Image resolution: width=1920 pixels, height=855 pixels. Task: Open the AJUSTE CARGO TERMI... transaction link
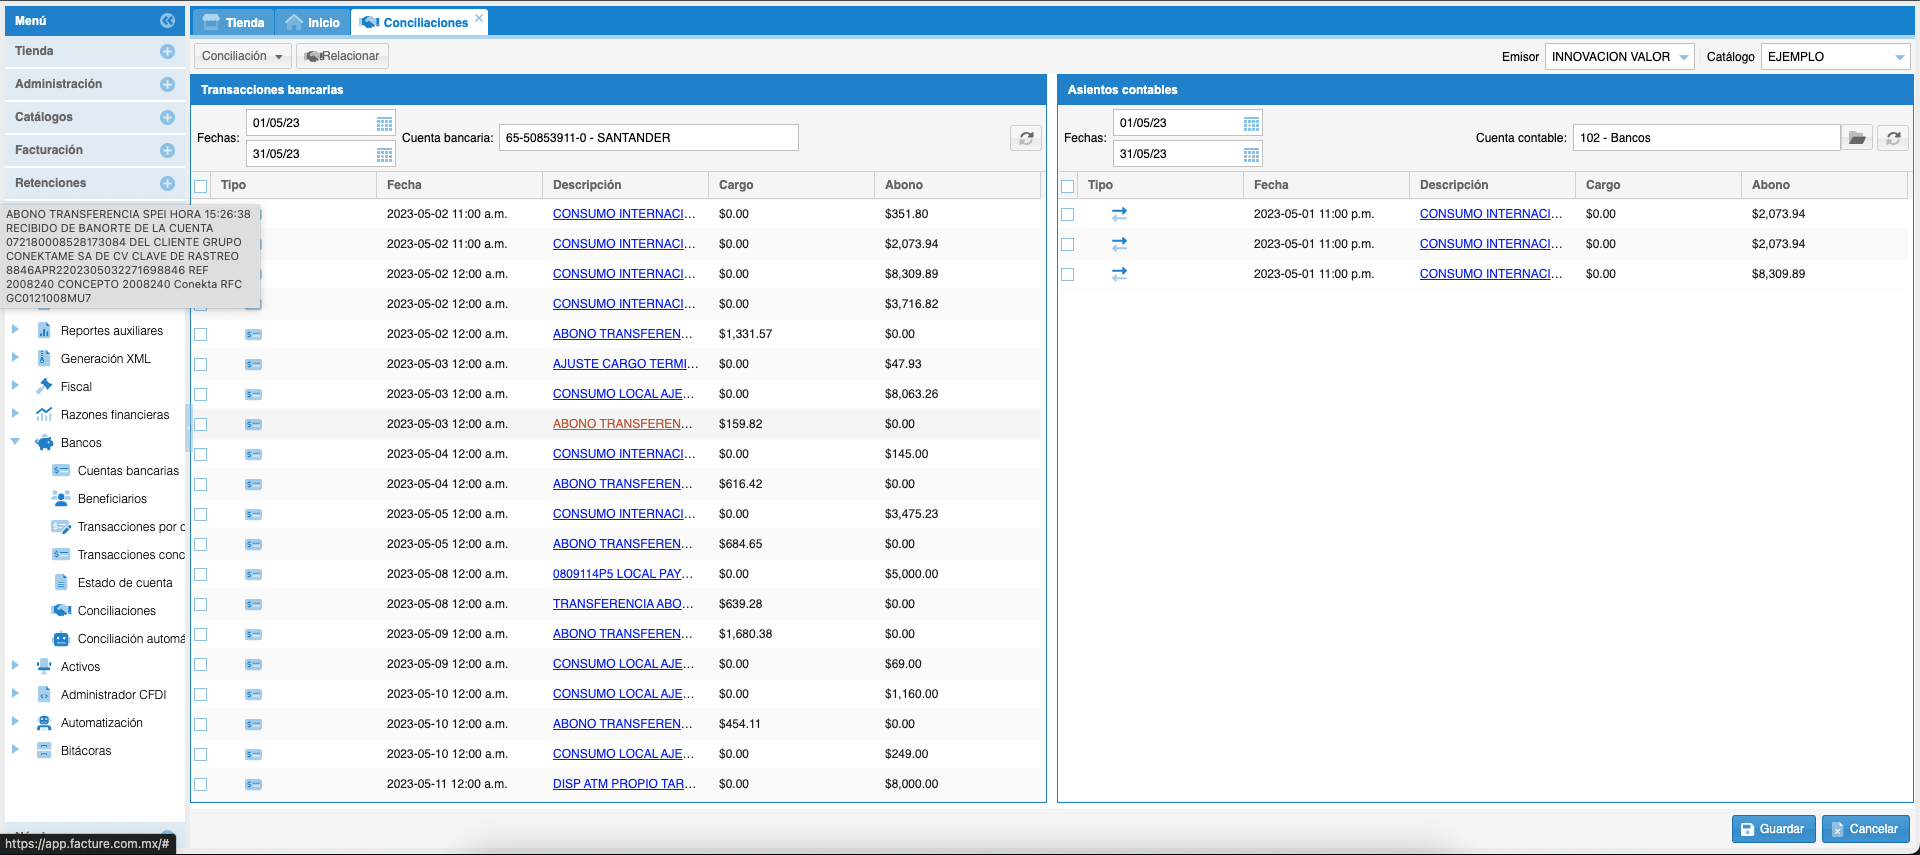coord(624,364)
